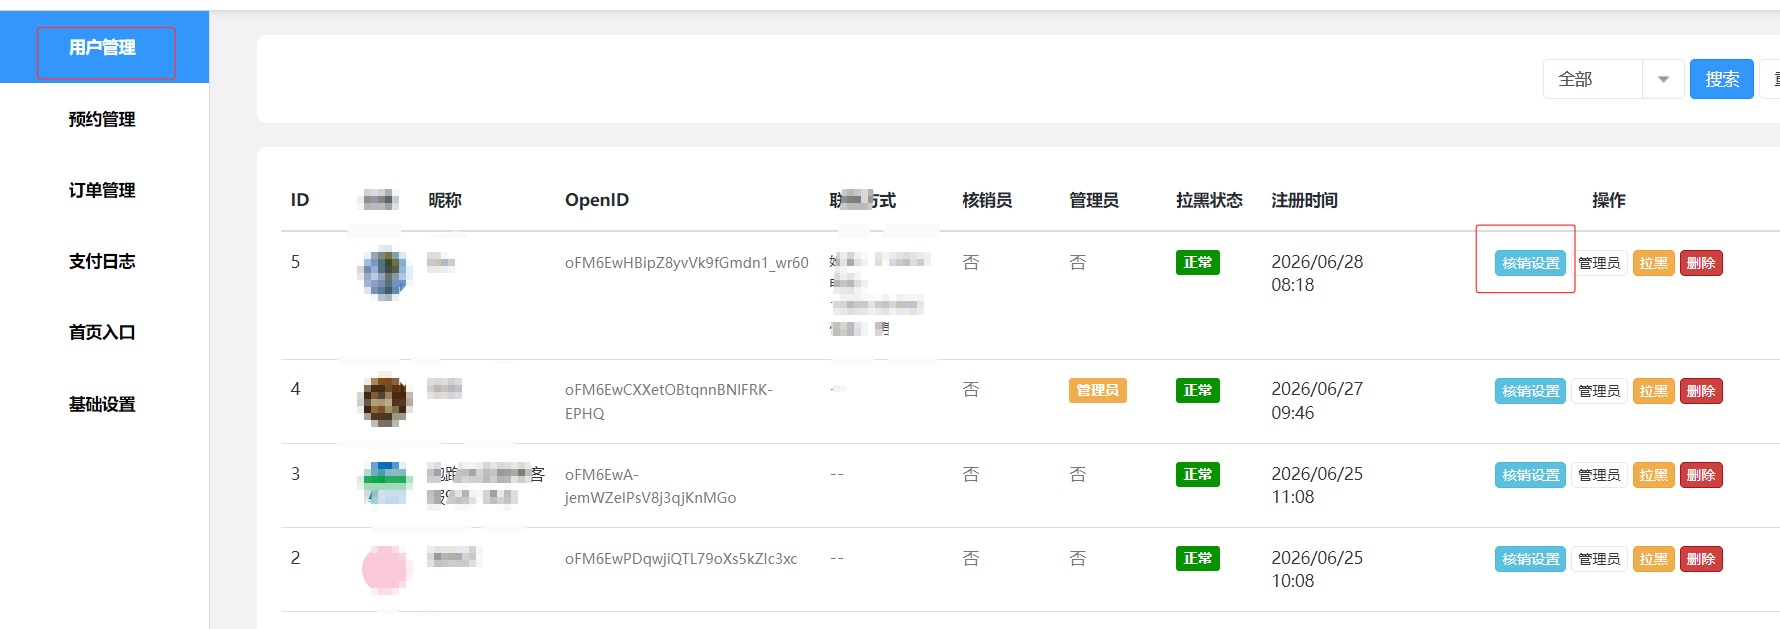Open 订单管理 section
Image resolution: width=1780 pixels, height=629 pixels.
(104, 190)
